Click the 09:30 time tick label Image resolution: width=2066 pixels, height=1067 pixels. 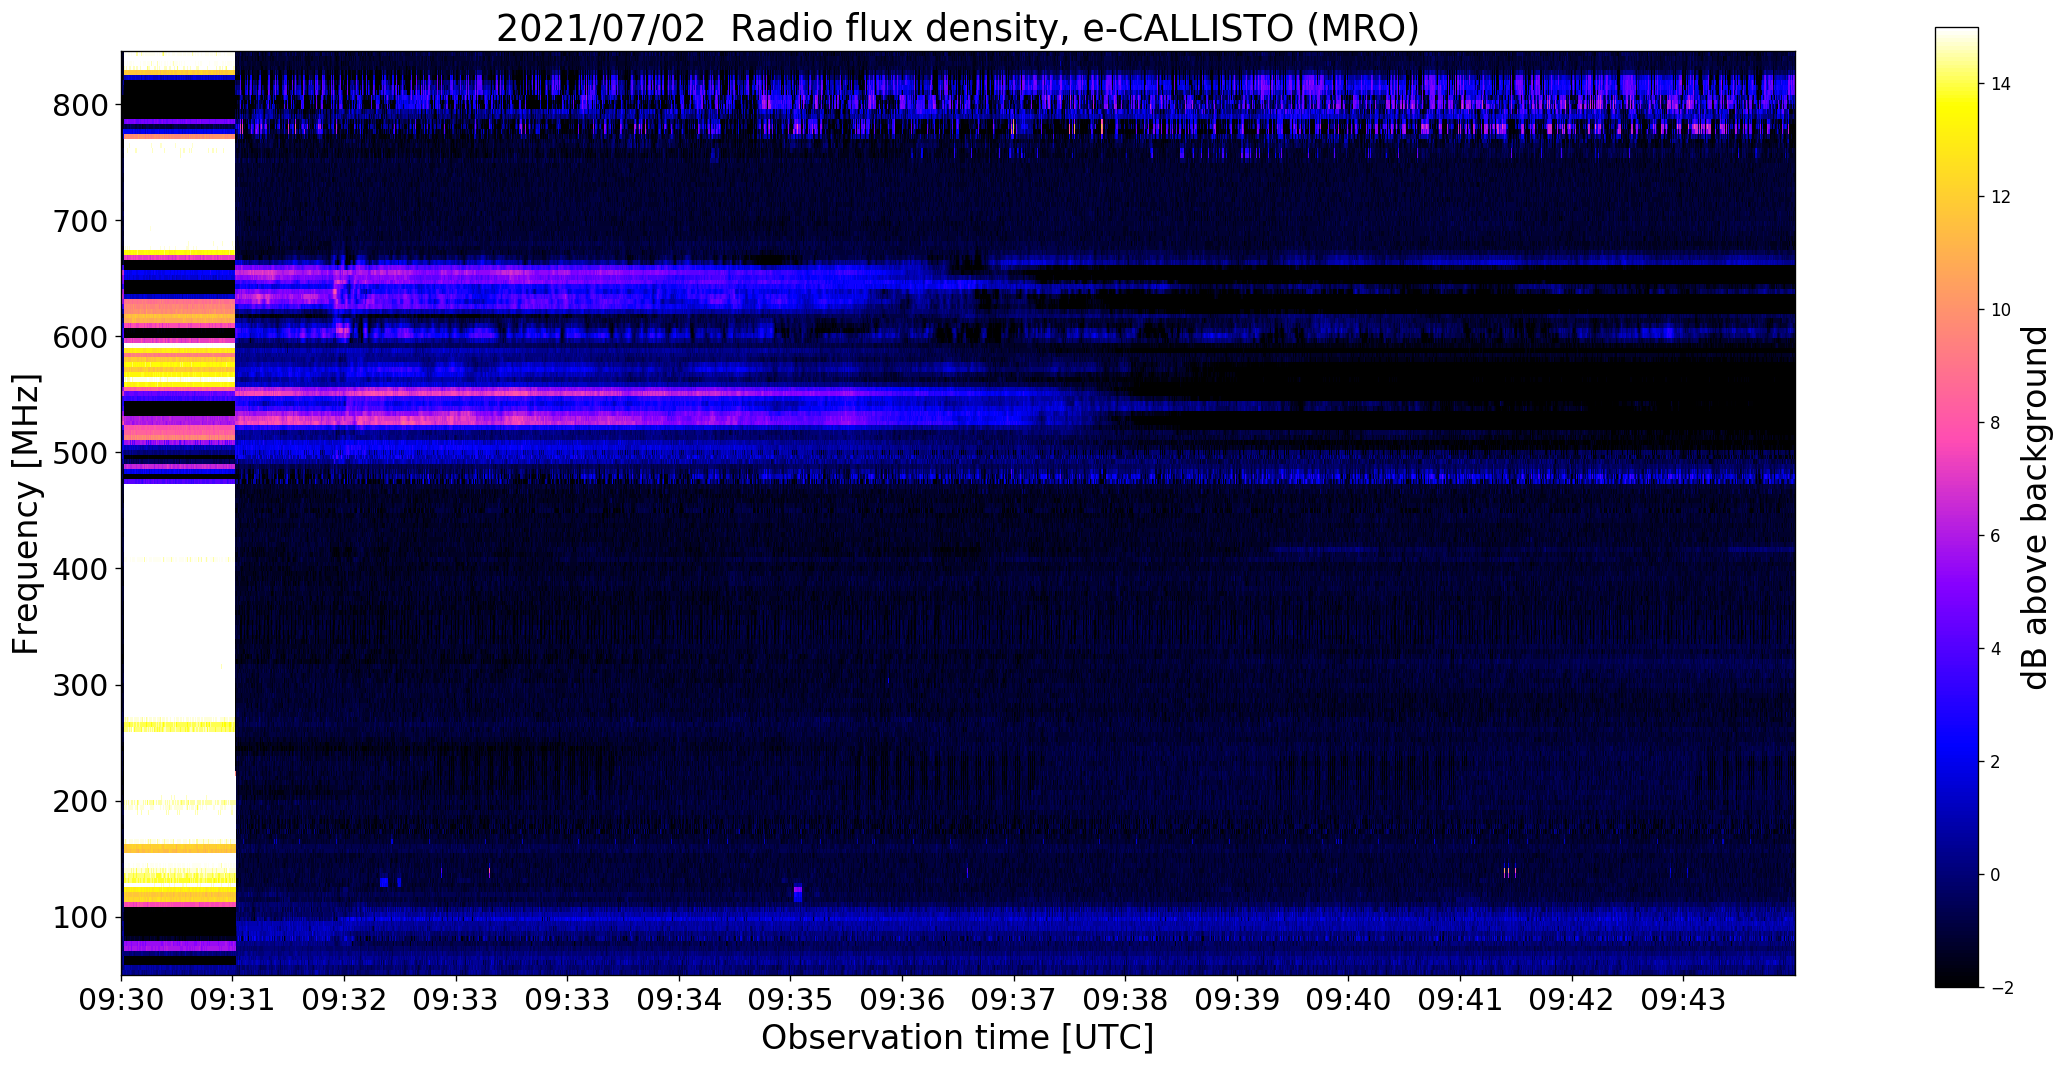[x=122, y=1001]
